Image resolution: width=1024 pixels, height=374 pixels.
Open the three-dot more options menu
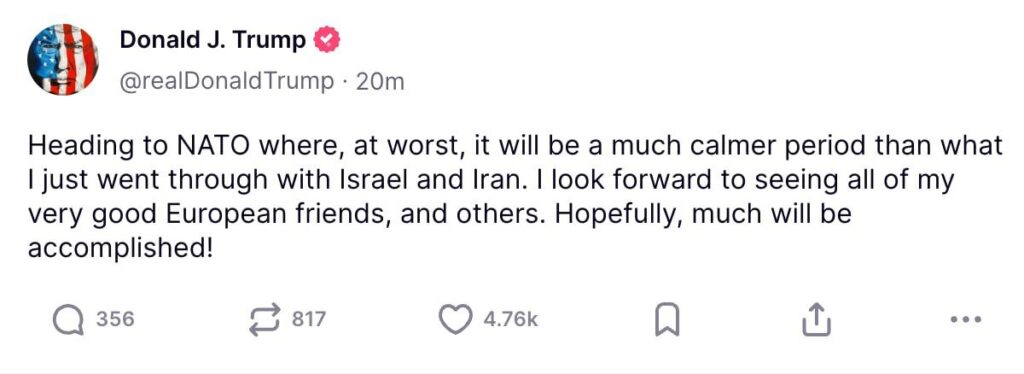pyautogui.click(x=967, y=320)
